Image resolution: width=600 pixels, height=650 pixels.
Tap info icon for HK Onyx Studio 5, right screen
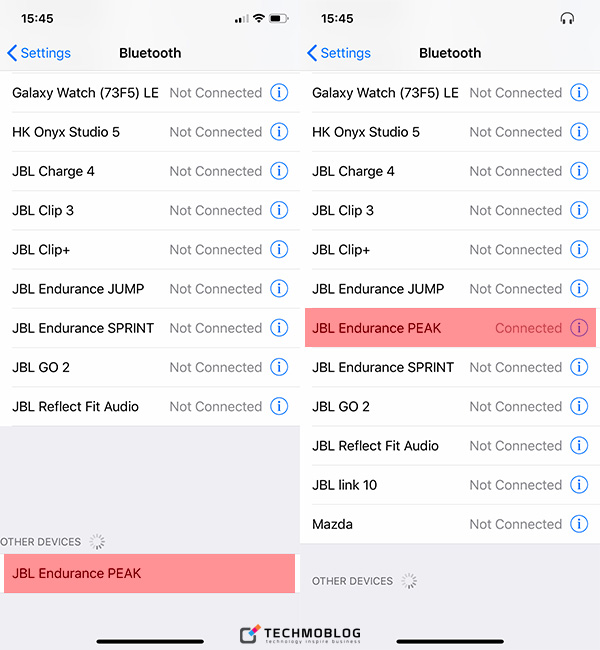coord(579,132)
